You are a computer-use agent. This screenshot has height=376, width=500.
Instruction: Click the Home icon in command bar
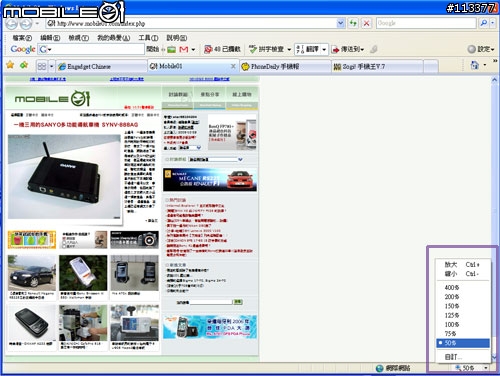(x=474, y=65)
